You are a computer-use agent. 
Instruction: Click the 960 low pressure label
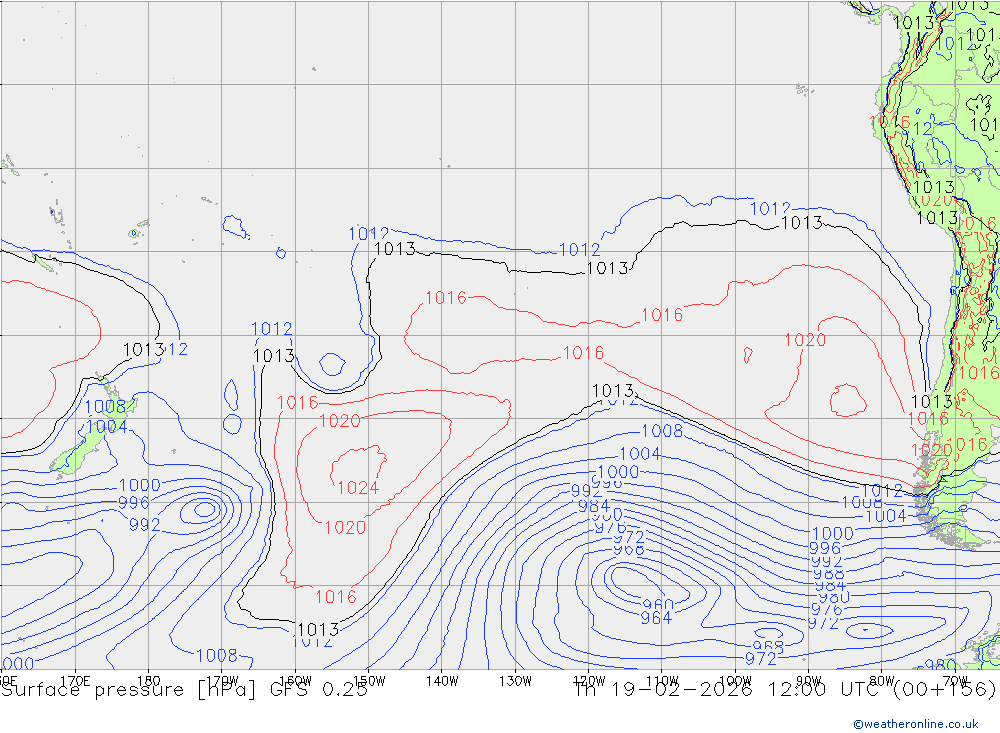(x=658, y=604)
